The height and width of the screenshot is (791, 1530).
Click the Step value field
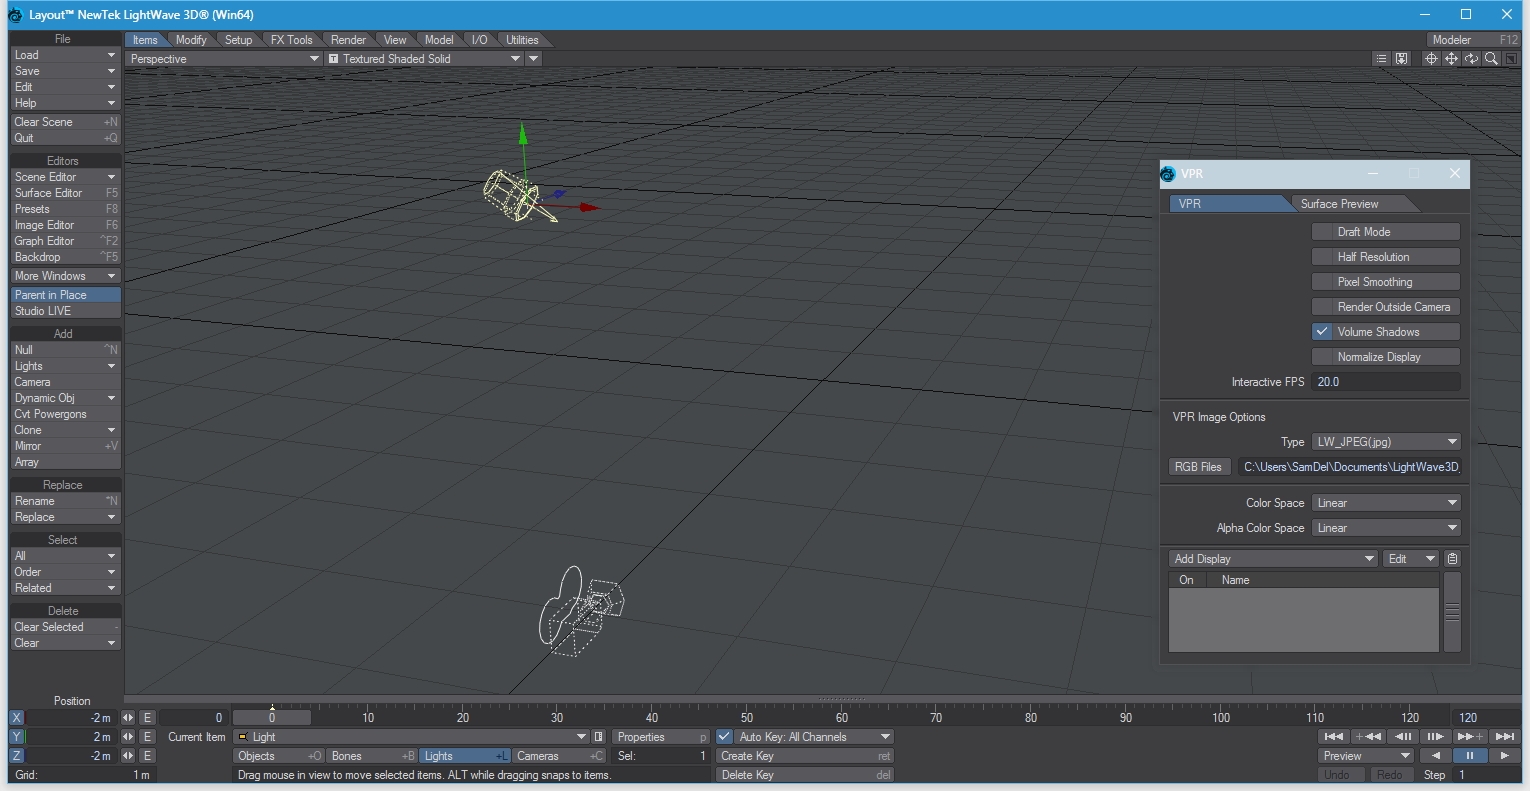coord(1488,775)
